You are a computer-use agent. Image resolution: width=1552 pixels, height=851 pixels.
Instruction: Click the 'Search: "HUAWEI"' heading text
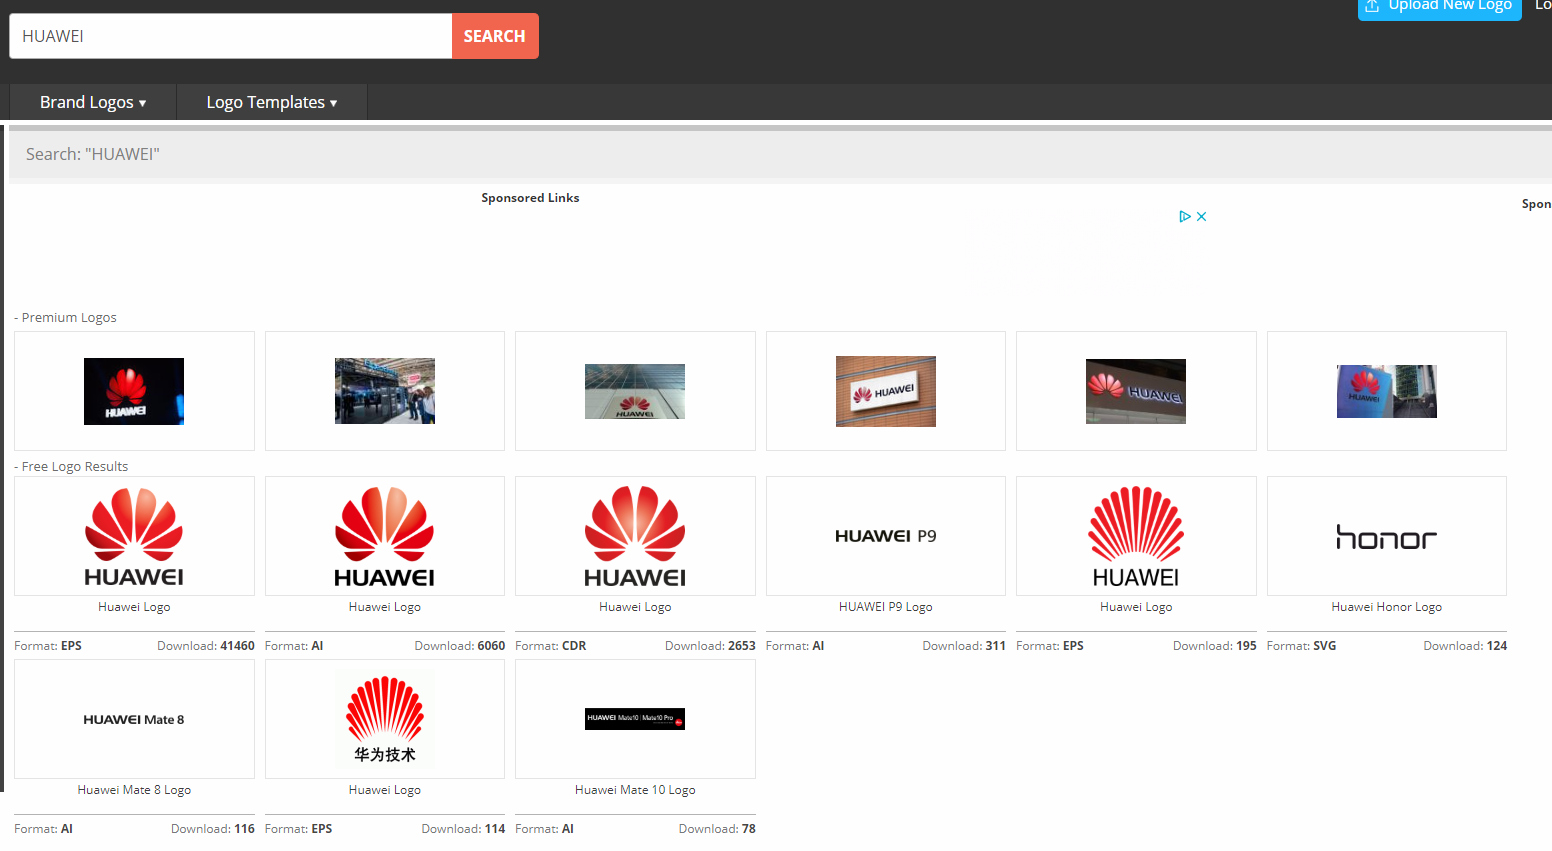pos(93,154)
